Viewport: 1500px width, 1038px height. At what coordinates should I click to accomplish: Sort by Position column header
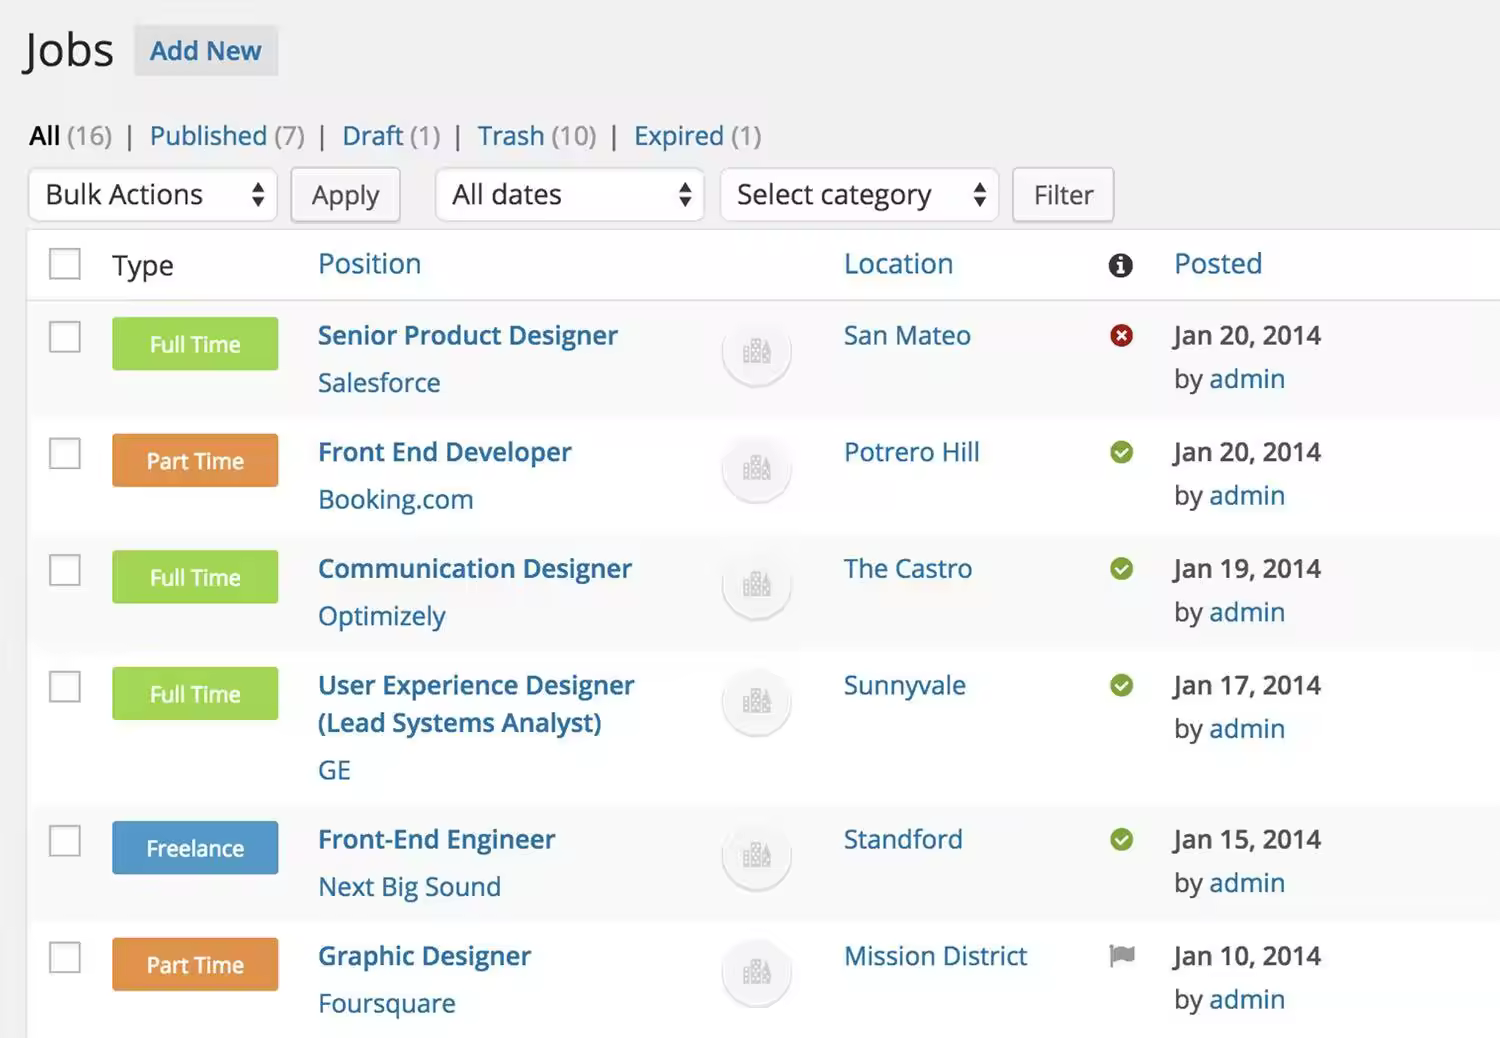tap(369, 264)
